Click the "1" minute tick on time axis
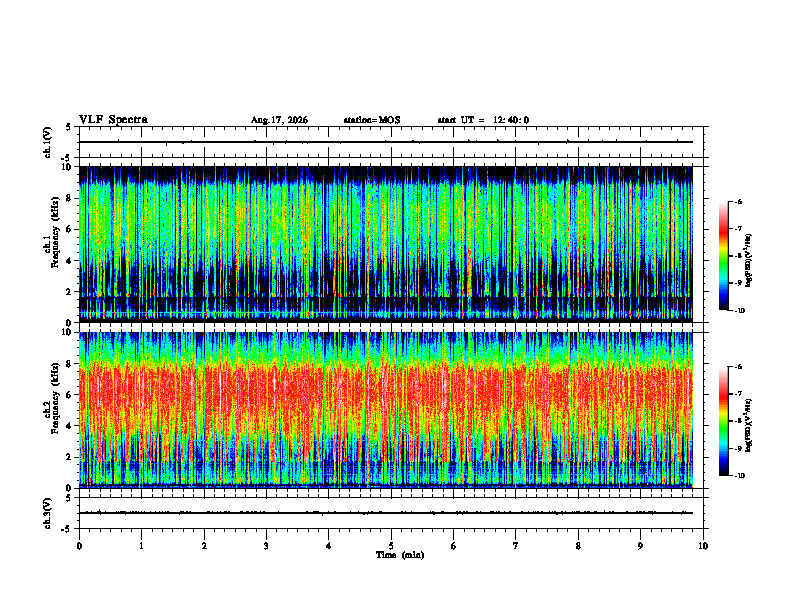Viewport: 792px width, 612px height. (141, 546)
